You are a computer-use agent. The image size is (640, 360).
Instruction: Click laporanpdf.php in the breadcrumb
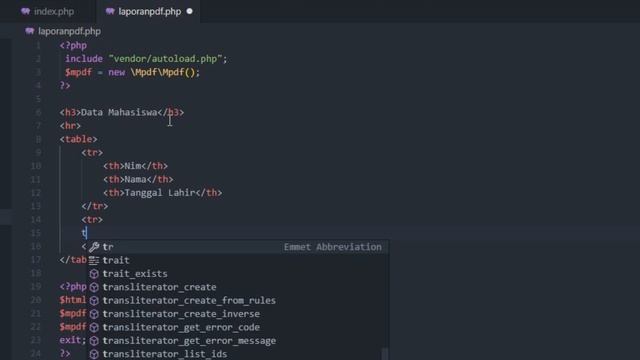click(x=69, y=31)
